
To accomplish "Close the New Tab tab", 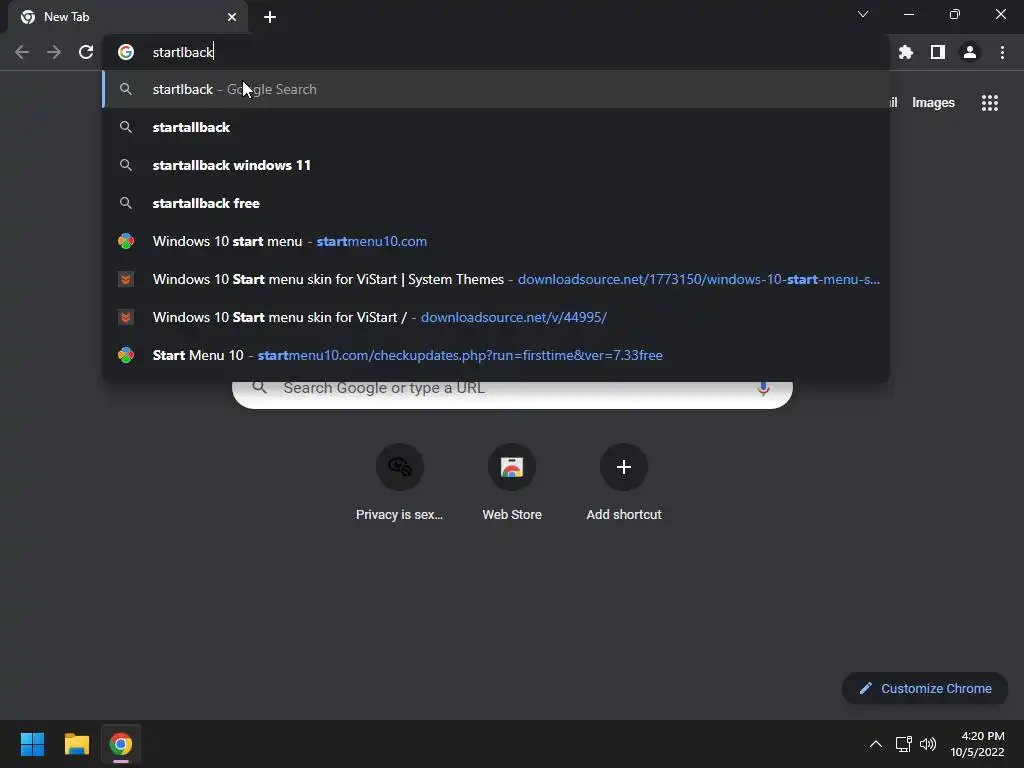I will coord(232,17).
